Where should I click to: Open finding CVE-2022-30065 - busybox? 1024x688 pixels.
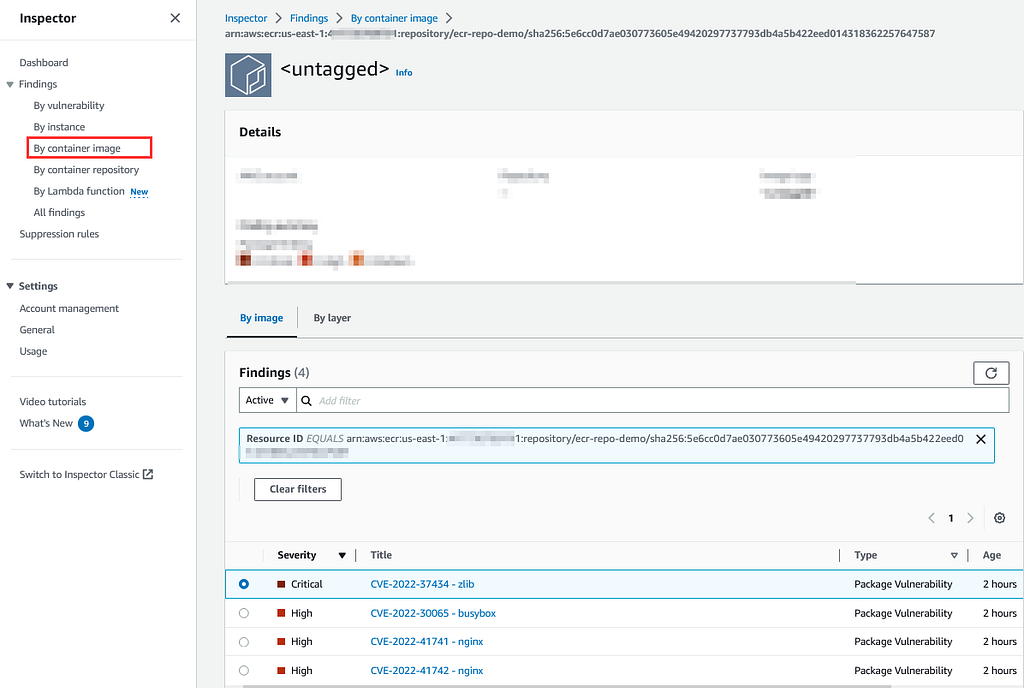pyautogui.click(x=433, y=613)
